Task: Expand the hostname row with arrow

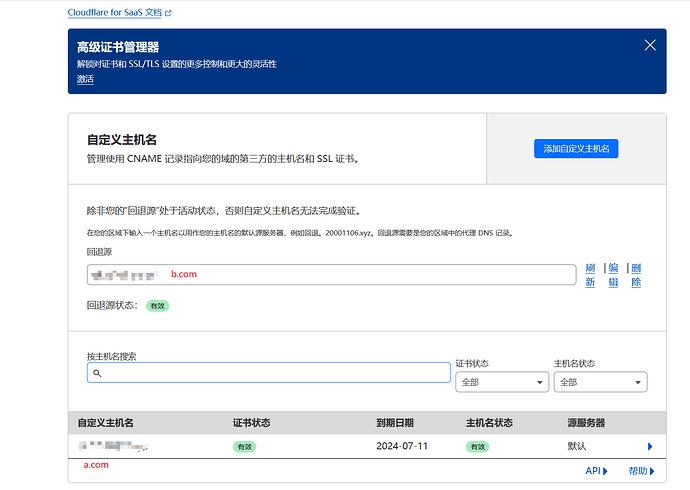Action: pos(650,446)
